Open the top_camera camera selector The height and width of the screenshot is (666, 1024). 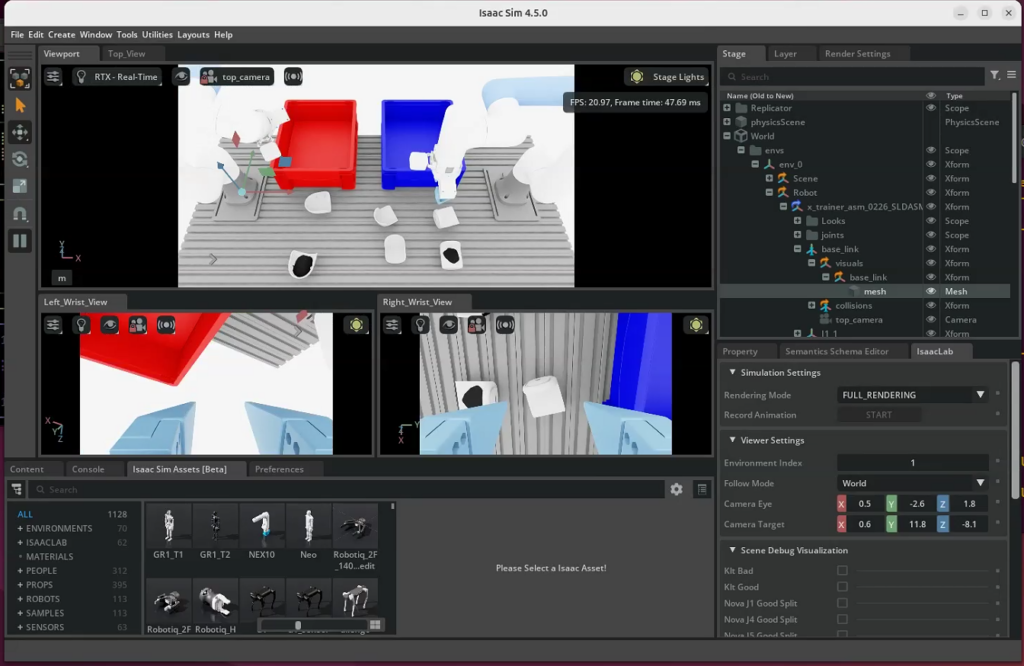coord(236,77)
